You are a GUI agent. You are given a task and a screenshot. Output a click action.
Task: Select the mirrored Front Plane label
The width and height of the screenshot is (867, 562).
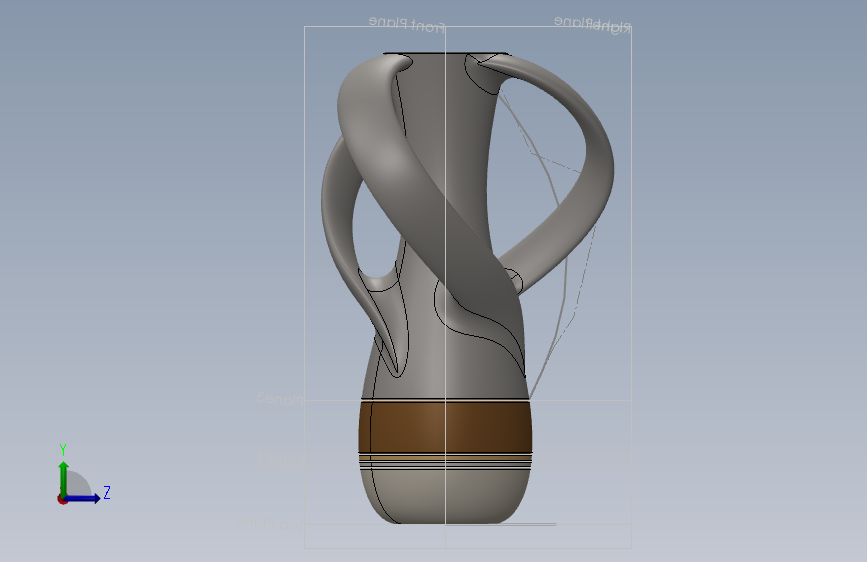coord(407,24)
